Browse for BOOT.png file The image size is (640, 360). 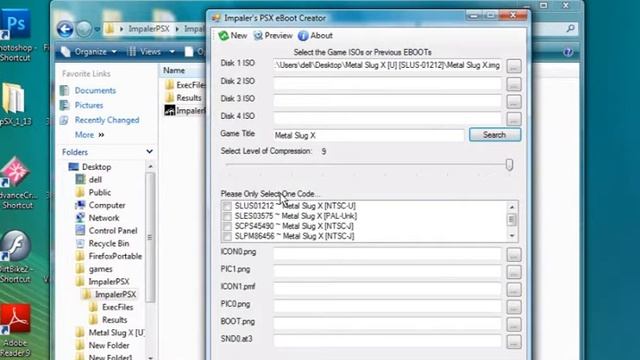(514, 324)
